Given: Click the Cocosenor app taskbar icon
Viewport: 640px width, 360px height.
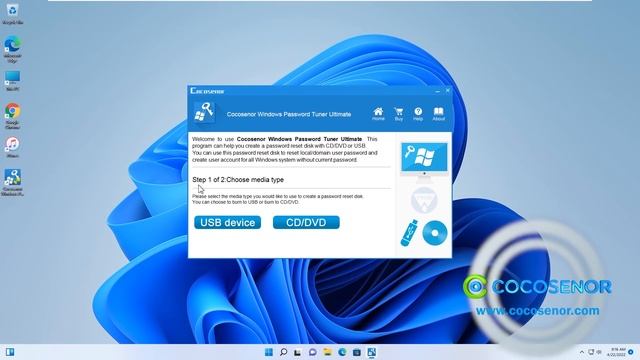Looking at the screenshot, I should pyautogui.click(x=371, y=352).
